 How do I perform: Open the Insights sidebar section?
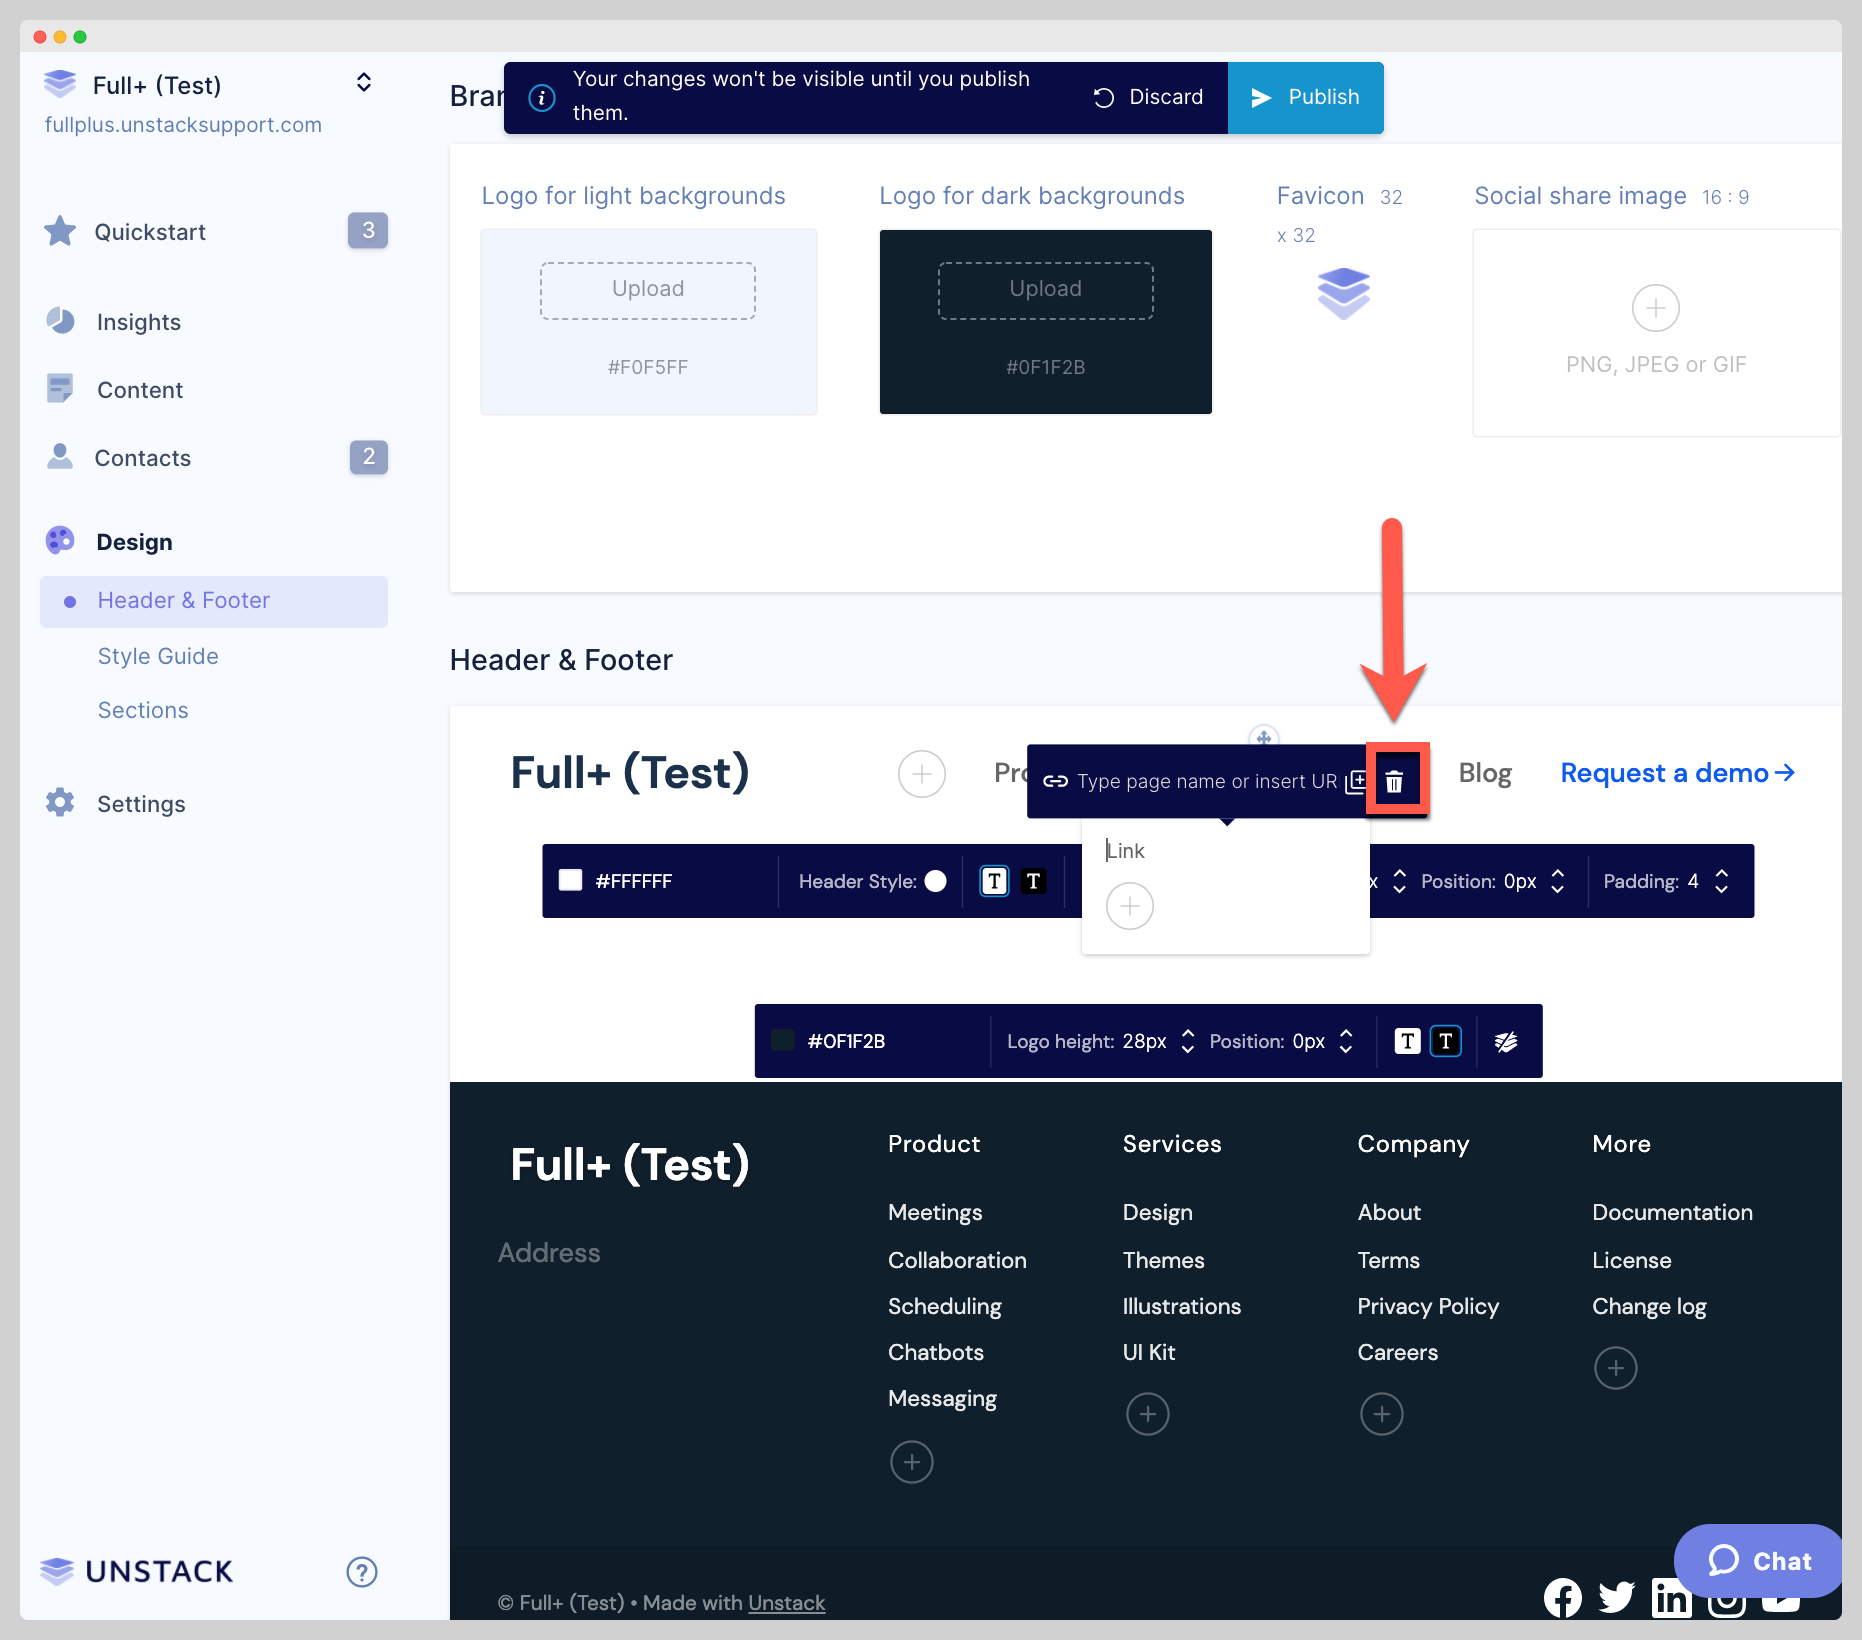click(138, 322)
